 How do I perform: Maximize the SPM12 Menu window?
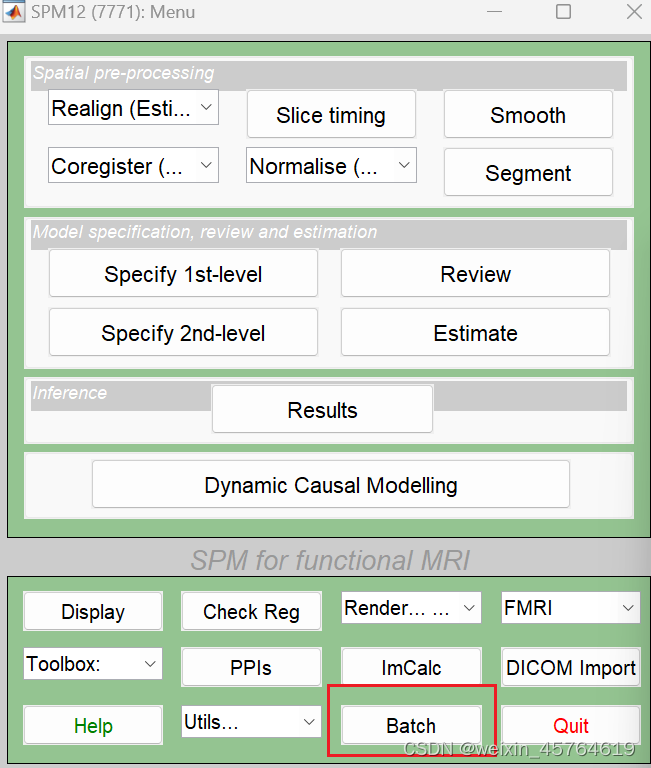click(x=563, y=12)
